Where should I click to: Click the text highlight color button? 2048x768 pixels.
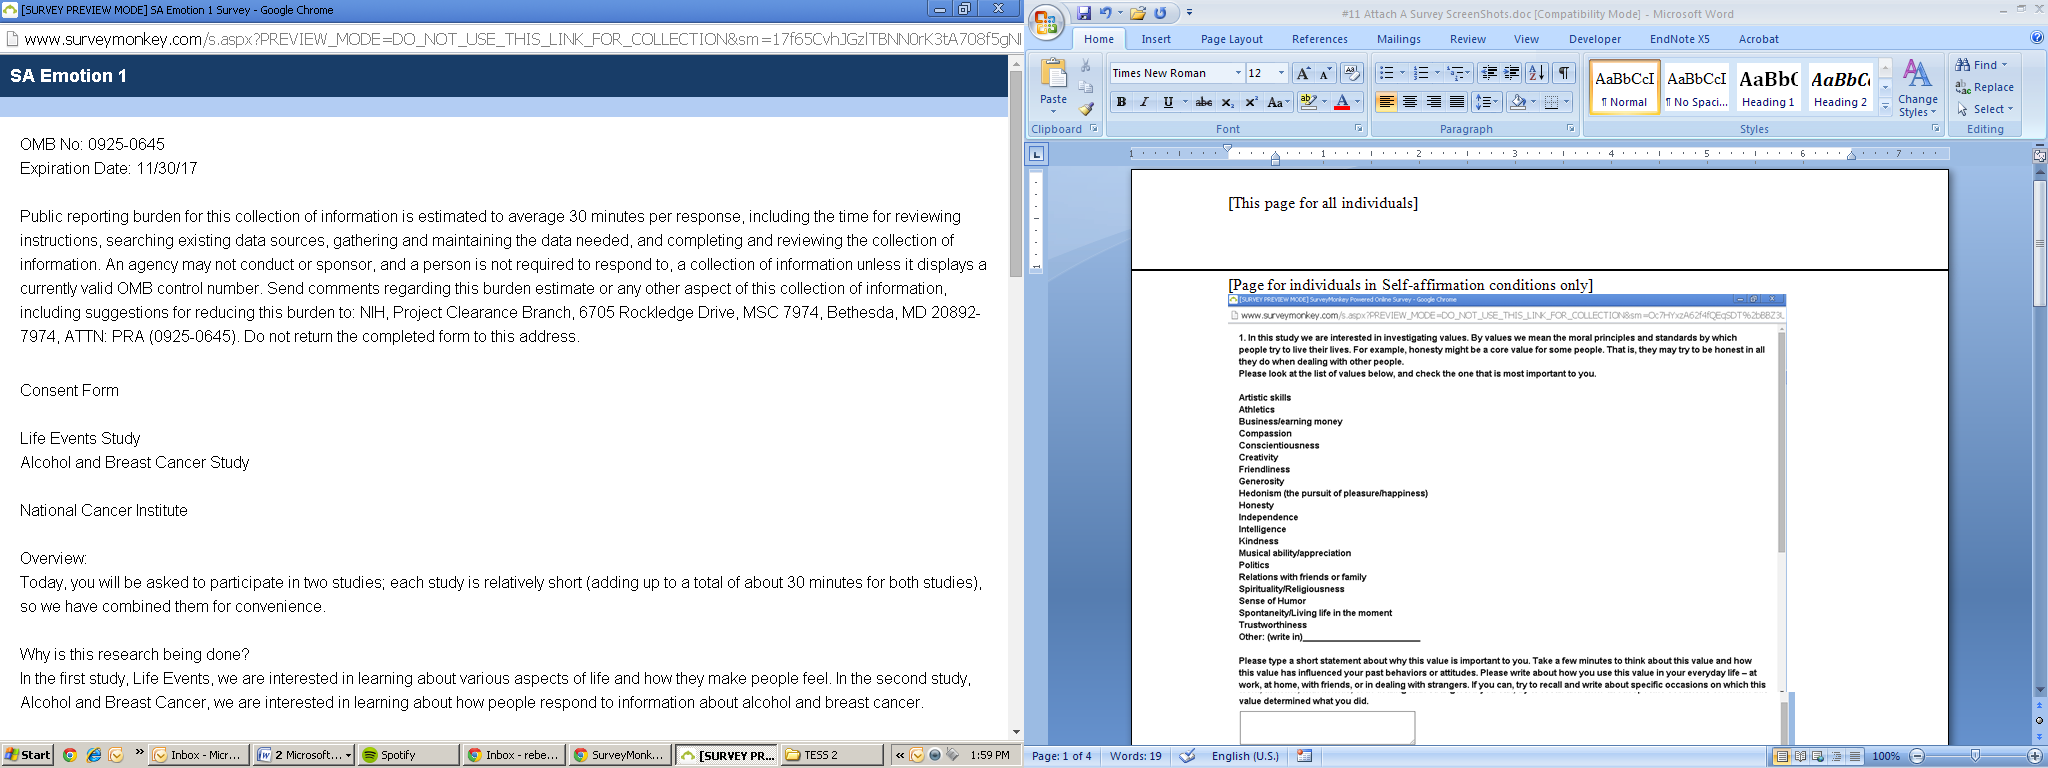click(1307, 102)
